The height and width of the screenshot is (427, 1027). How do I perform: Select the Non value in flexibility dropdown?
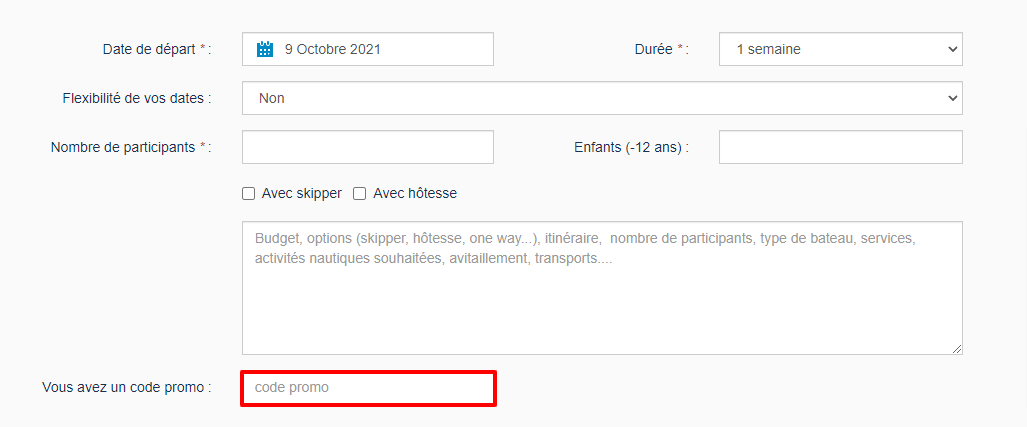pos(272,99)
